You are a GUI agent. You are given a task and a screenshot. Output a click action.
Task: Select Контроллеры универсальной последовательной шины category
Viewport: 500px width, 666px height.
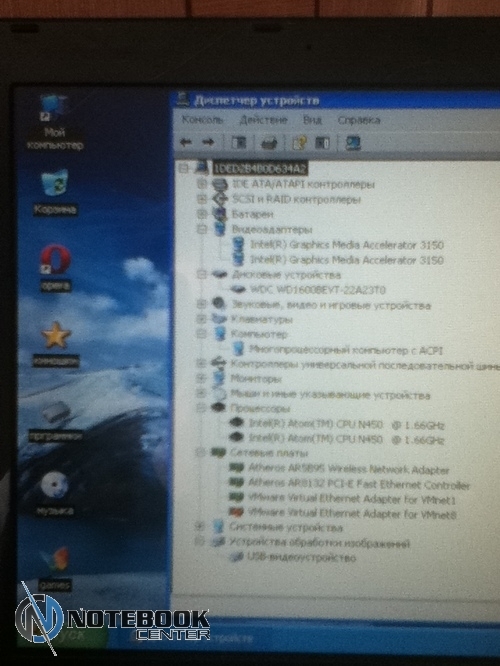pyautogui.click(x=365, y=365)
